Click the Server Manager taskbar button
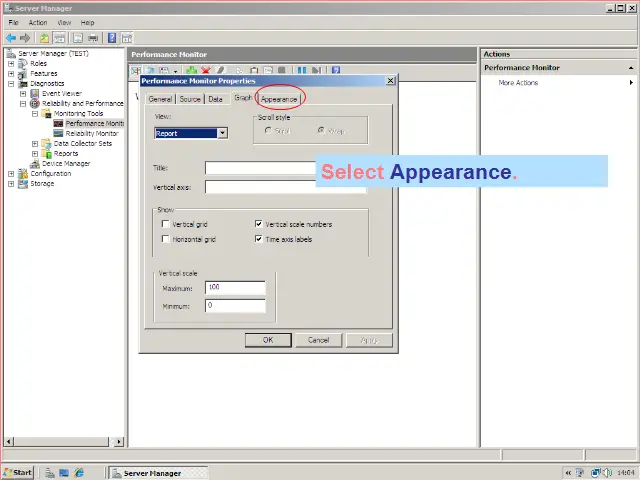 [x=158, y=473]
